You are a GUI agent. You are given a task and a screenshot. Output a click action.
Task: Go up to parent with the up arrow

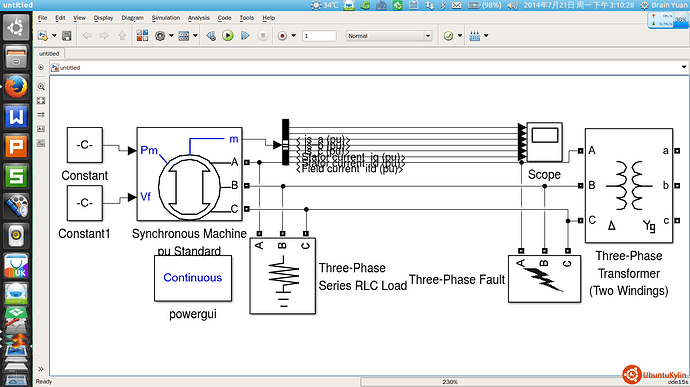pos(122,36)
